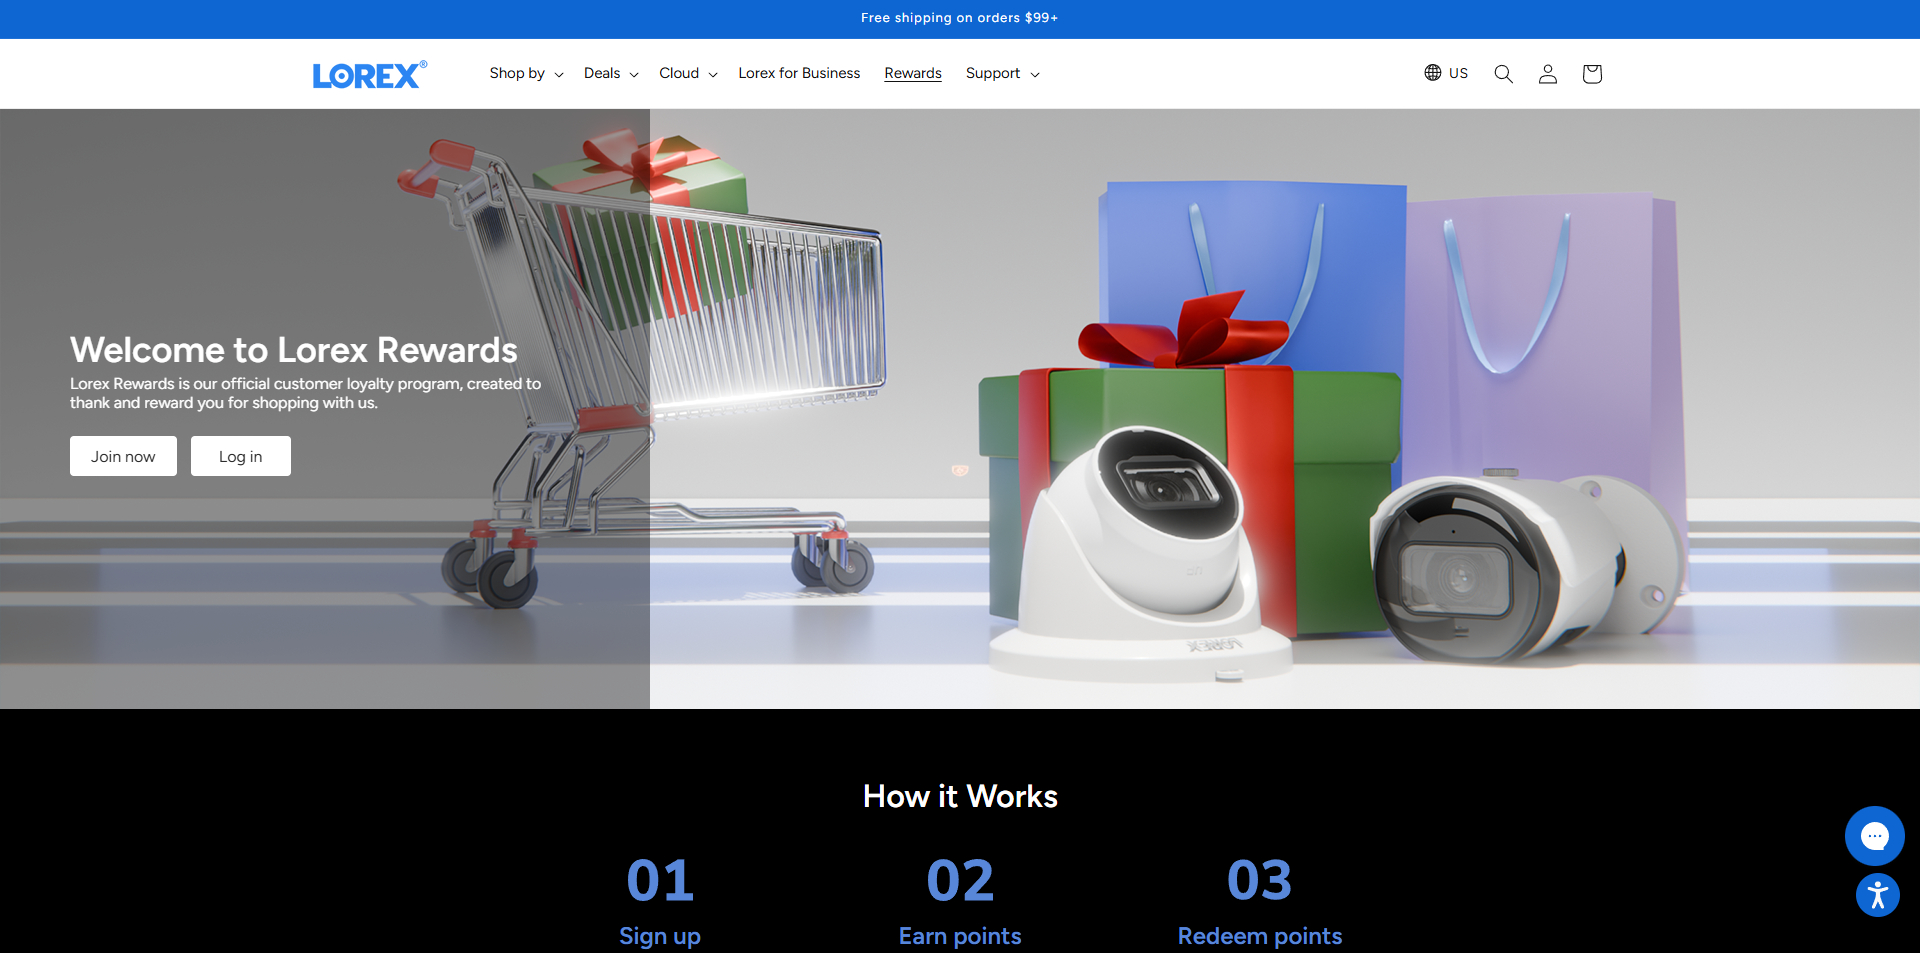The image size is (1920, 953).
Task: Expand the Cloud dropdown menu
Action: click(x=688, y=74)
